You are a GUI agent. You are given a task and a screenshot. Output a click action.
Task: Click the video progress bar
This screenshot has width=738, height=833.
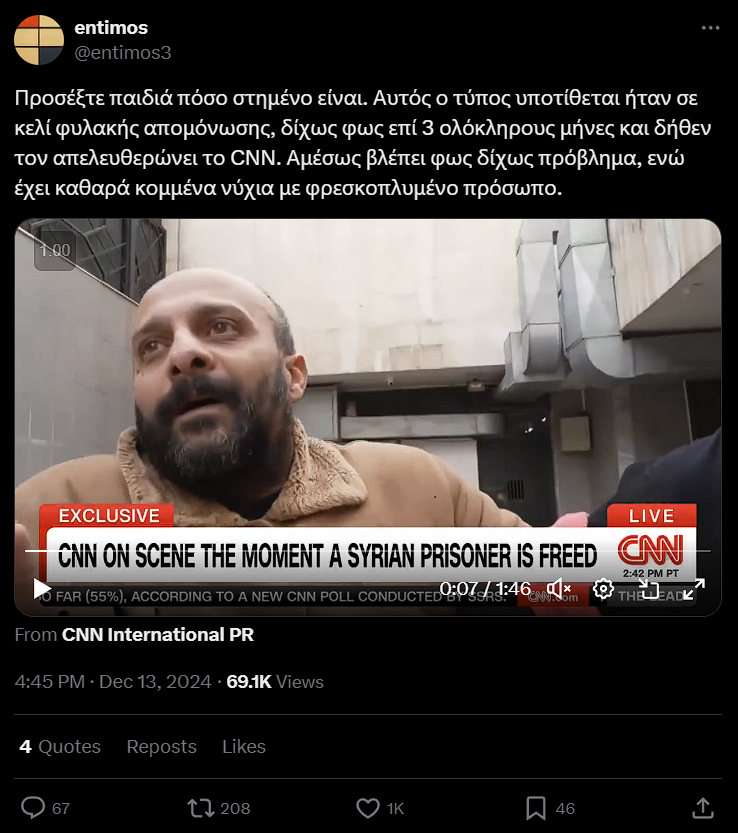[368, 551]
